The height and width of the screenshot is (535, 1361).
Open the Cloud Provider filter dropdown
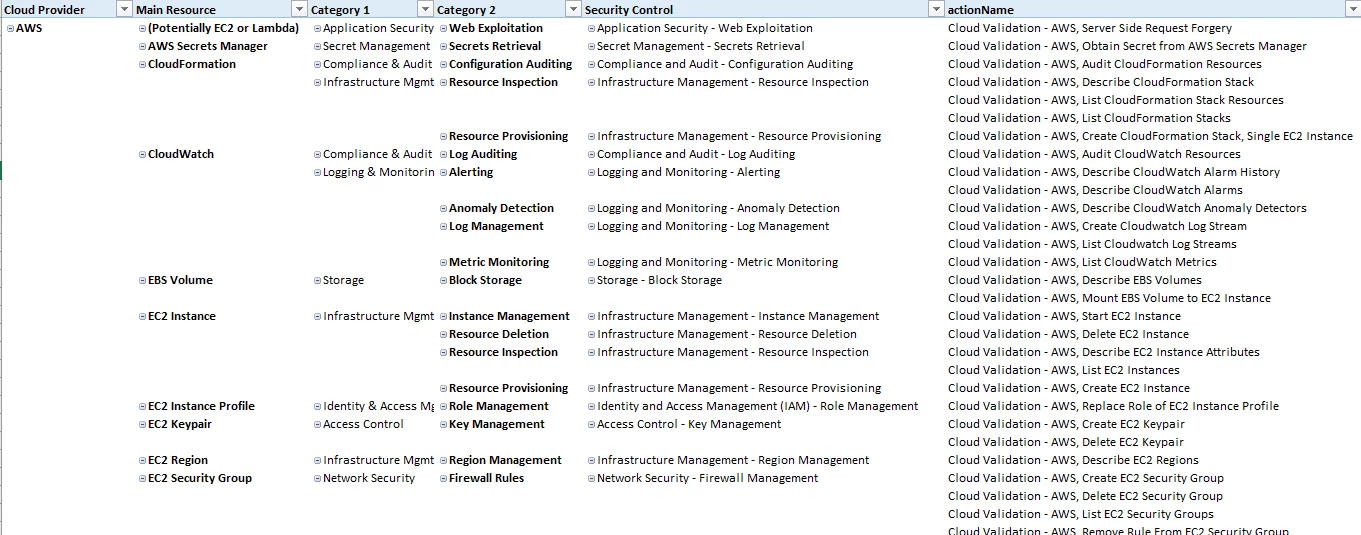124,10
